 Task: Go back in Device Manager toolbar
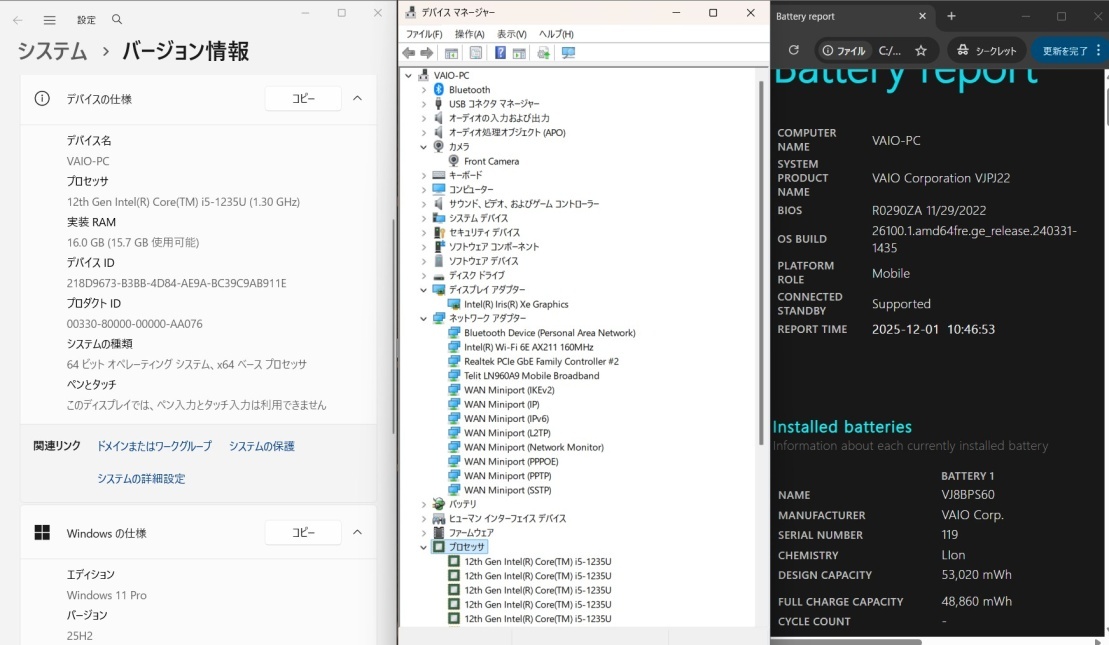409,53
